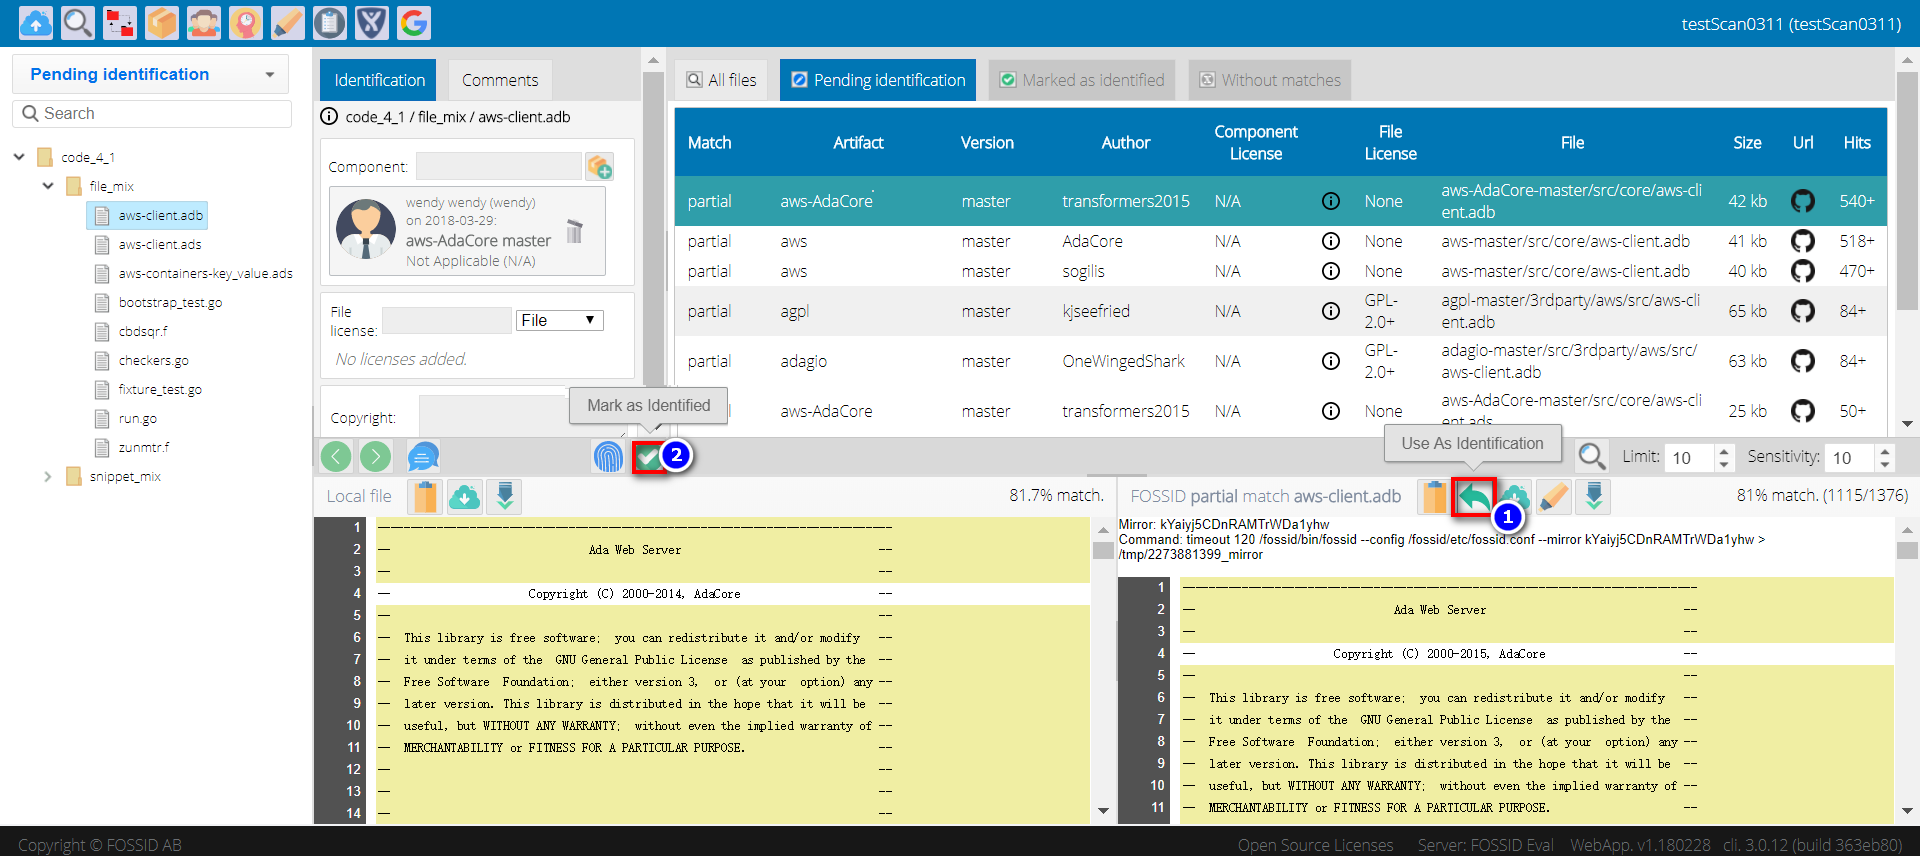Click the Search field in the file tree

click(x=152, y=114)
